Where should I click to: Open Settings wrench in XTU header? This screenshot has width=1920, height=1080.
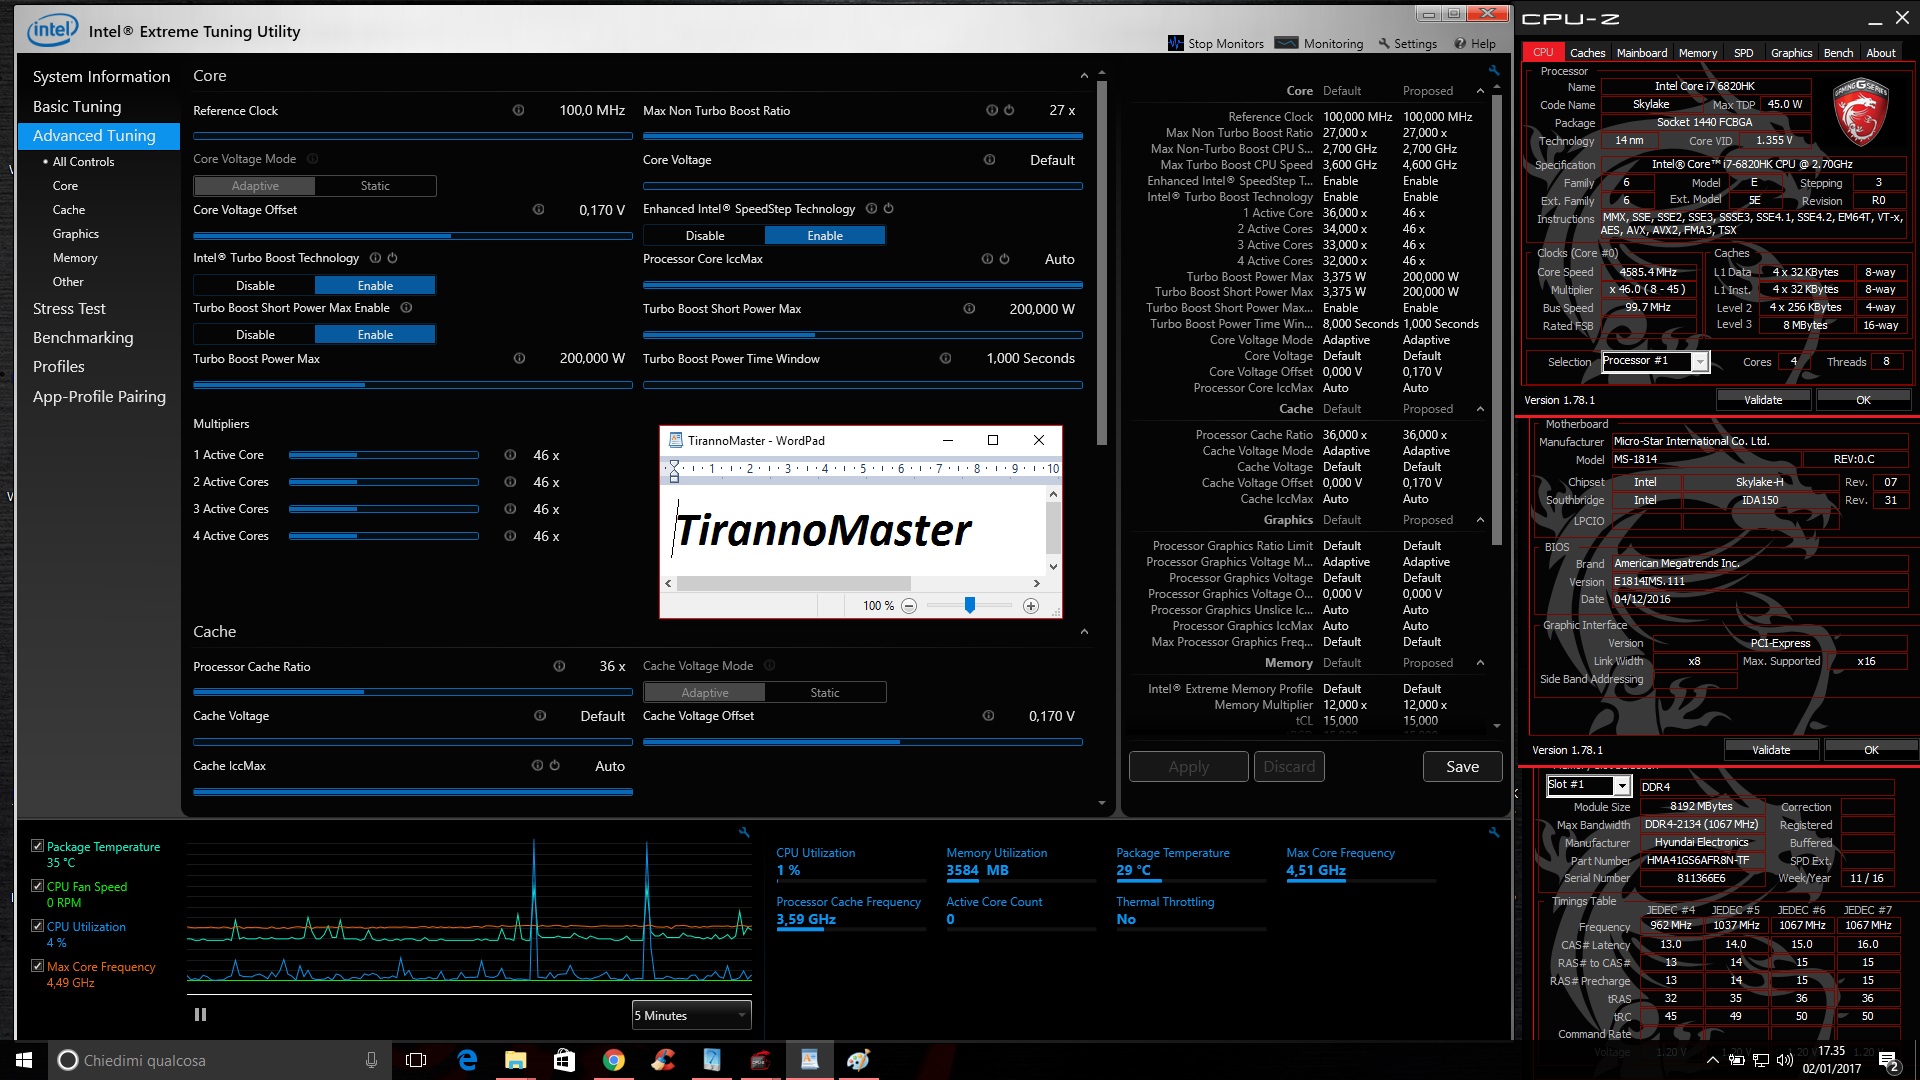[1384, 44]
